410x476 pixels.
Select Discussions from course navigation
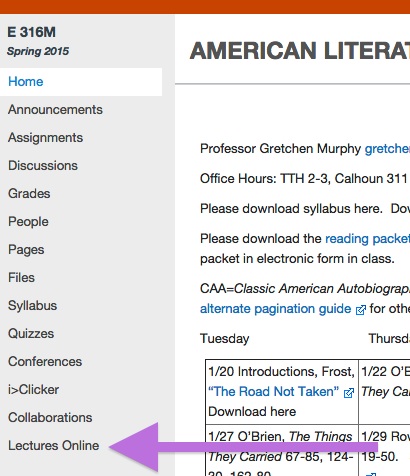click(43, 166)
